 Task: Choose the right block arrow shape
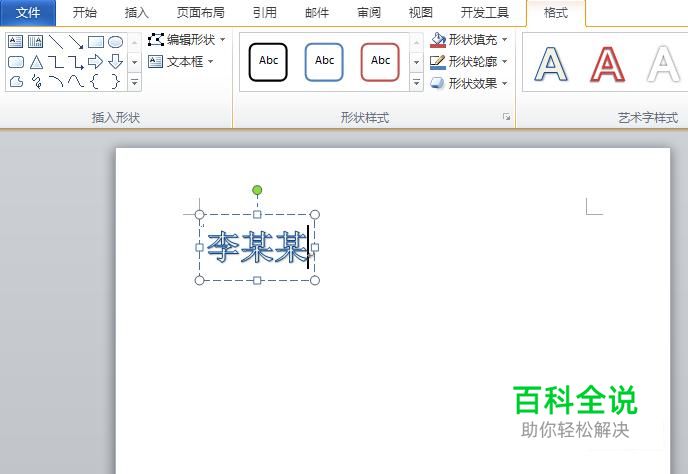(x=95, y=62)
